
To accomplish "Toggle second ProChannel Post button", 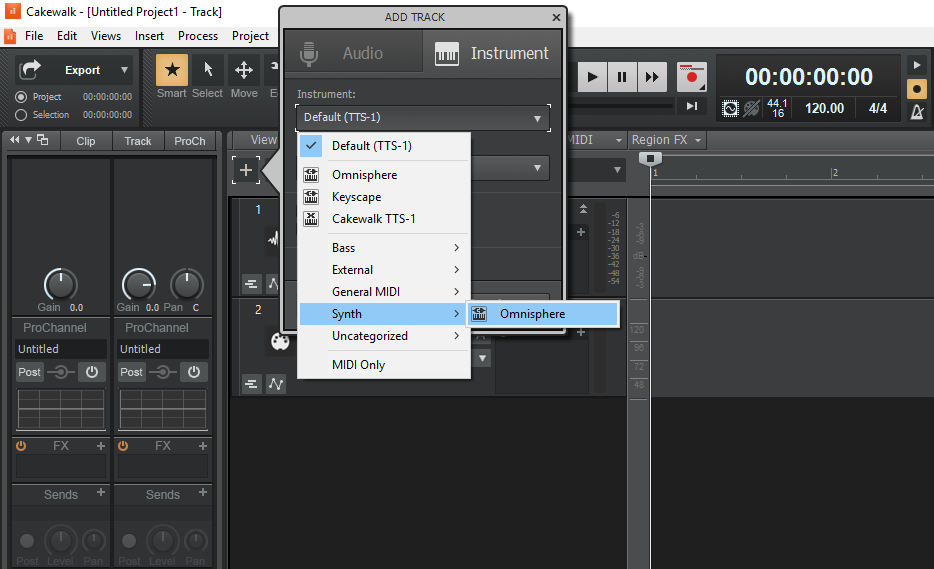I will click(131, 372).
